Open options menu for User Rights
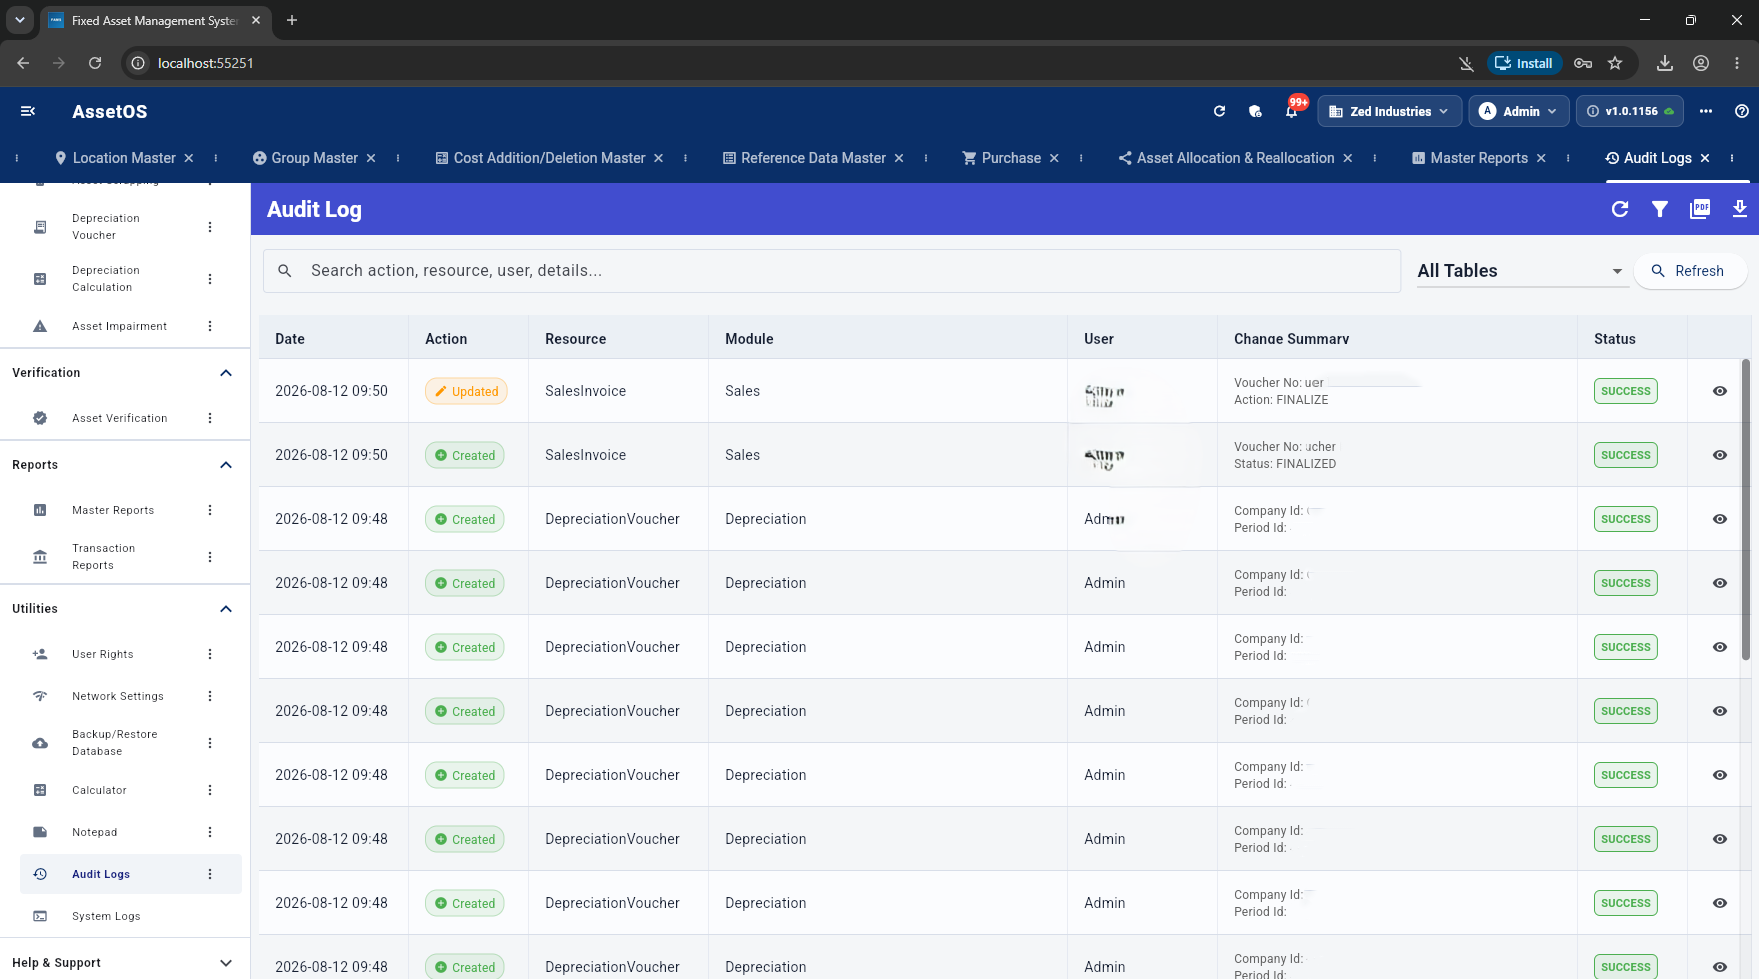Image resolution: width=1759 pixels, height=979 pixels. pyautogui.click(x=210, y=654)
